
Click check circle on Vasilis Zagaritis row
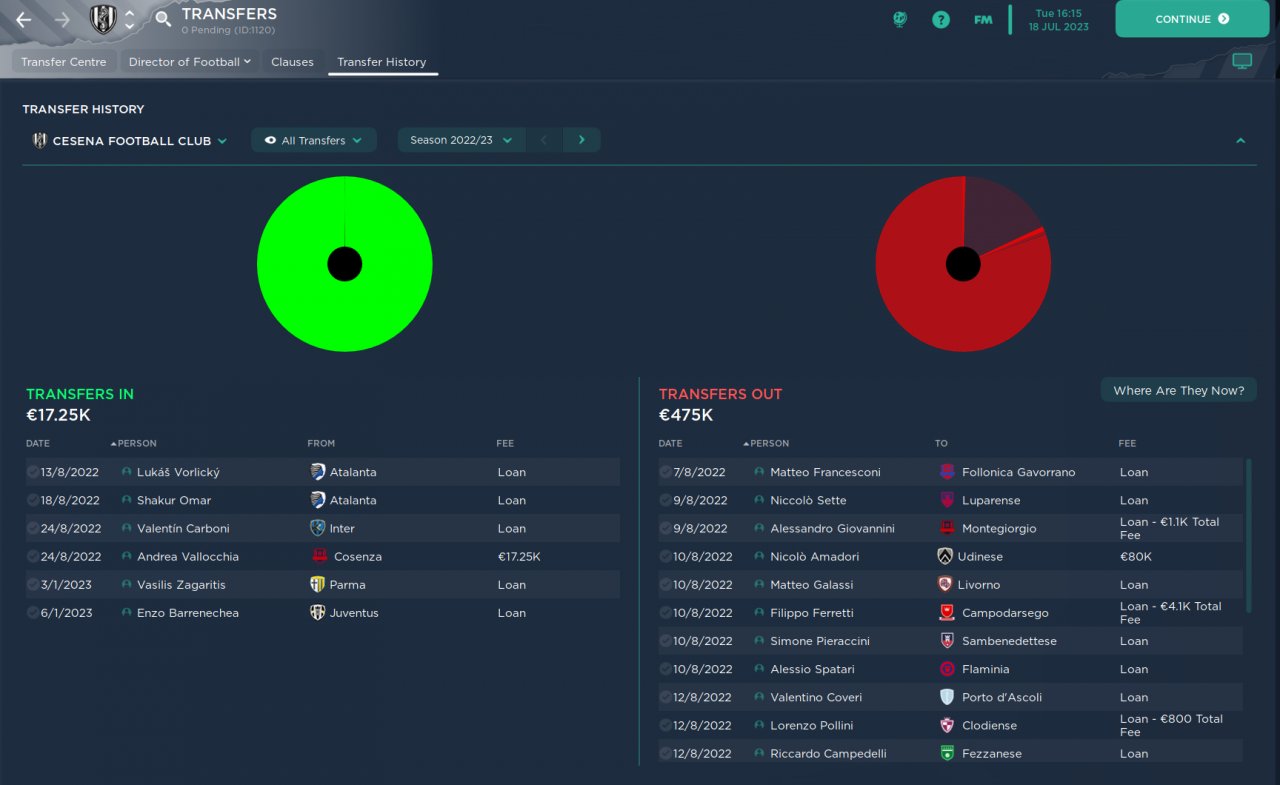click(x=33, y=584)
